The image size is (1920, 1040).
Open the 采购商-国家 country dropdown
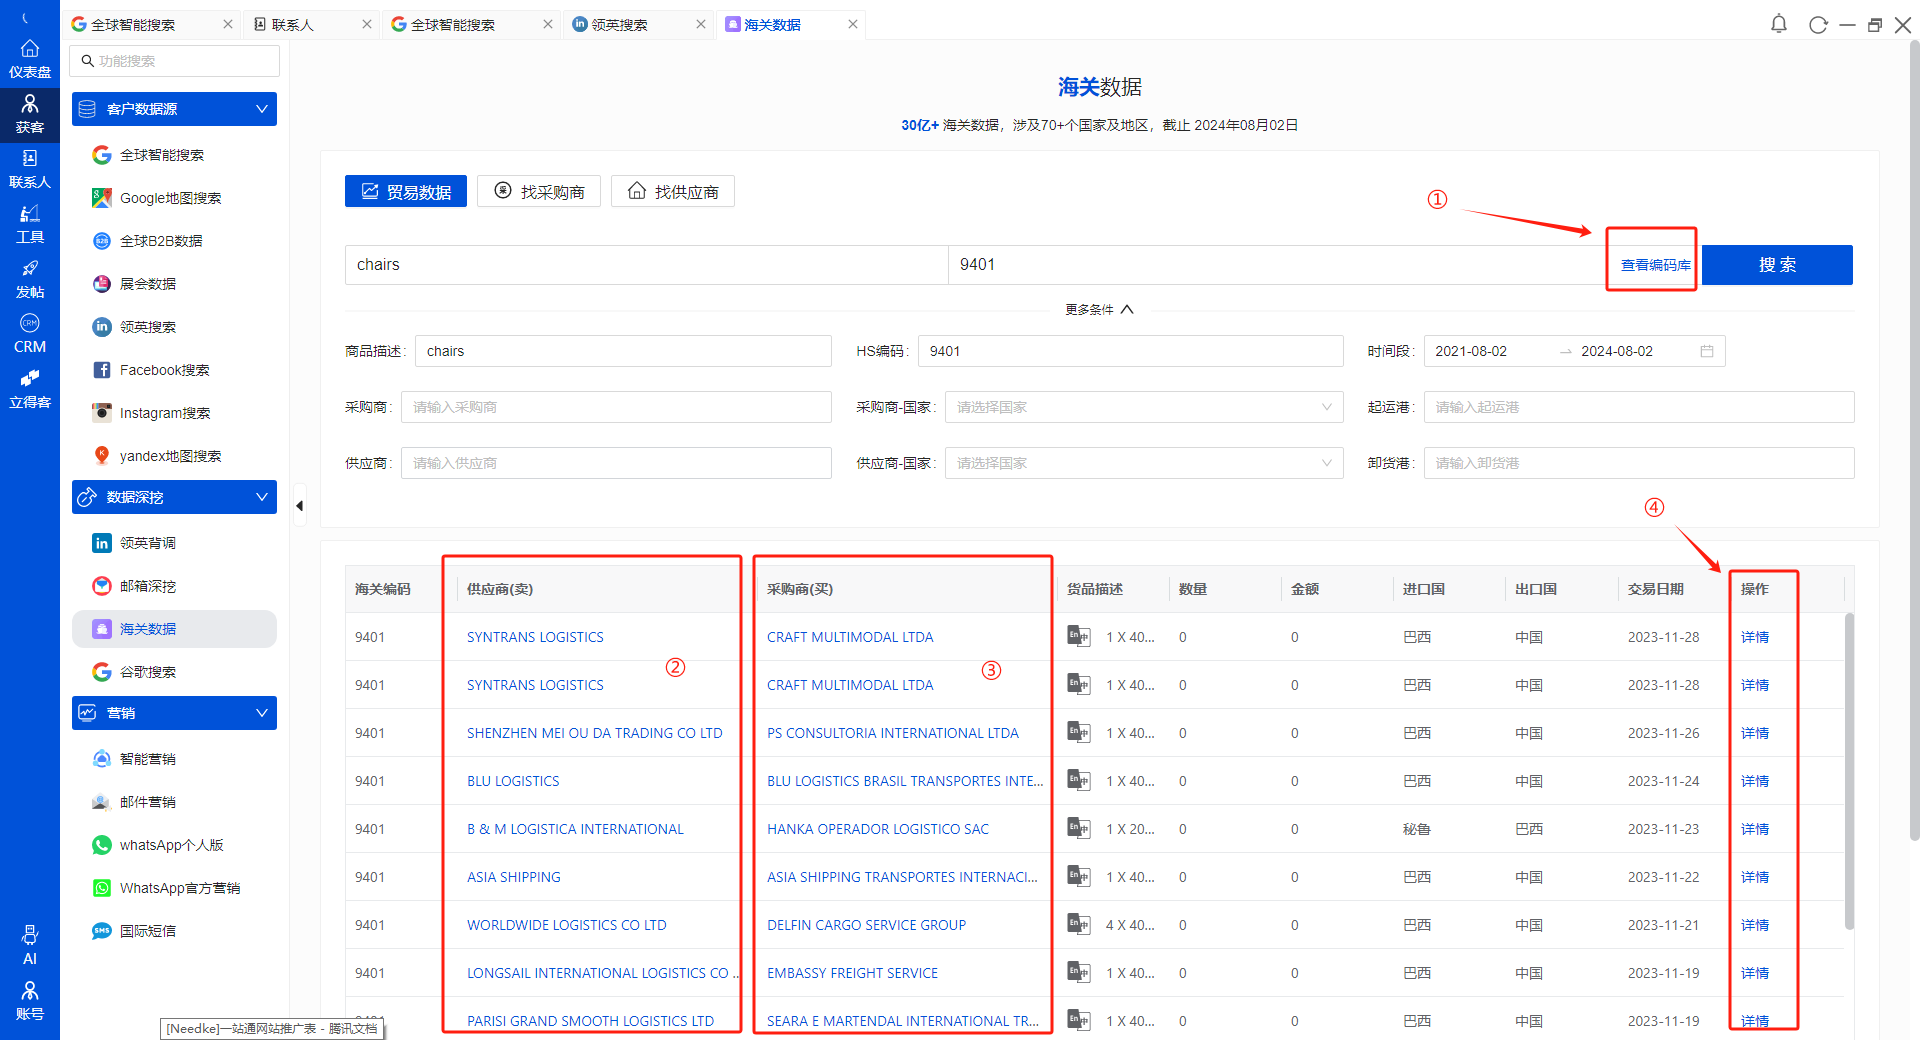(x=1143, y=407)
